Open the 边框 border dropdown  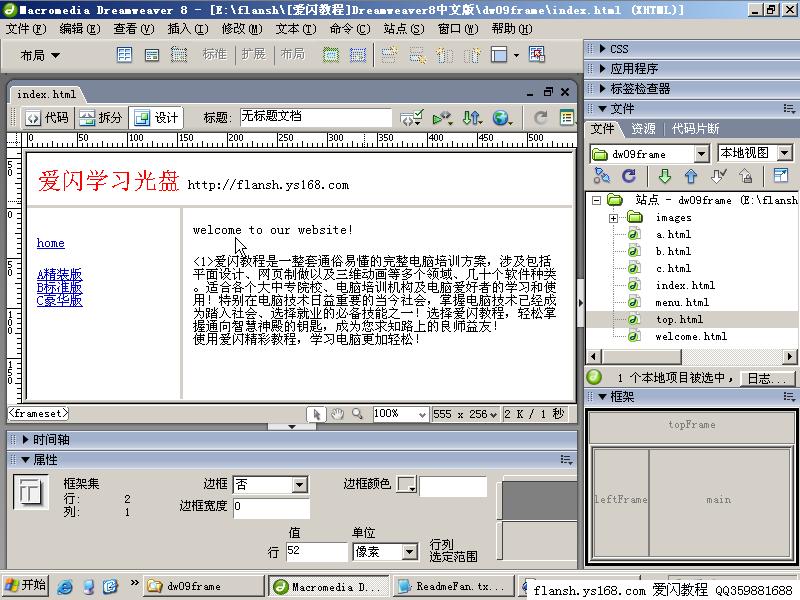[300, 484]
